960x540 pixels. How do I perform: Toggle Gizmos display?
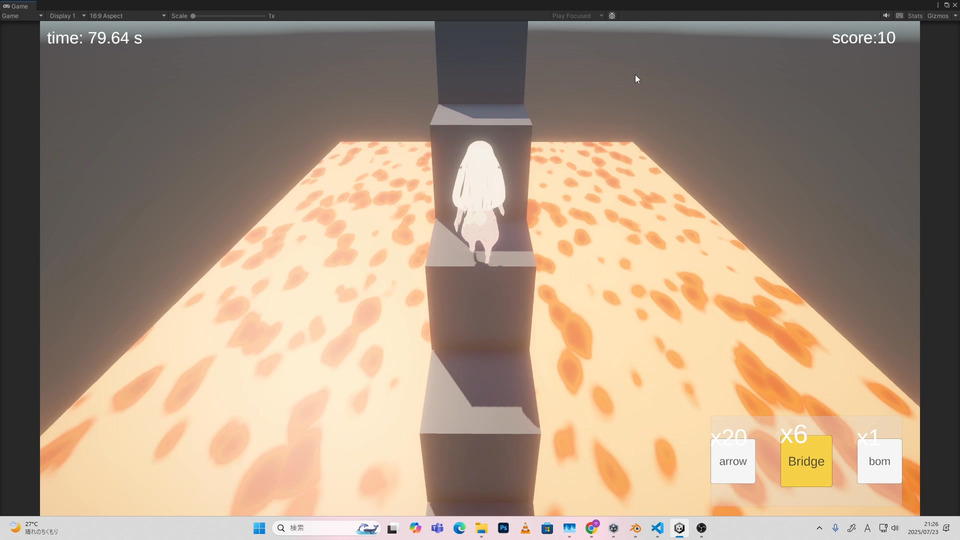(x=937, y=16)
